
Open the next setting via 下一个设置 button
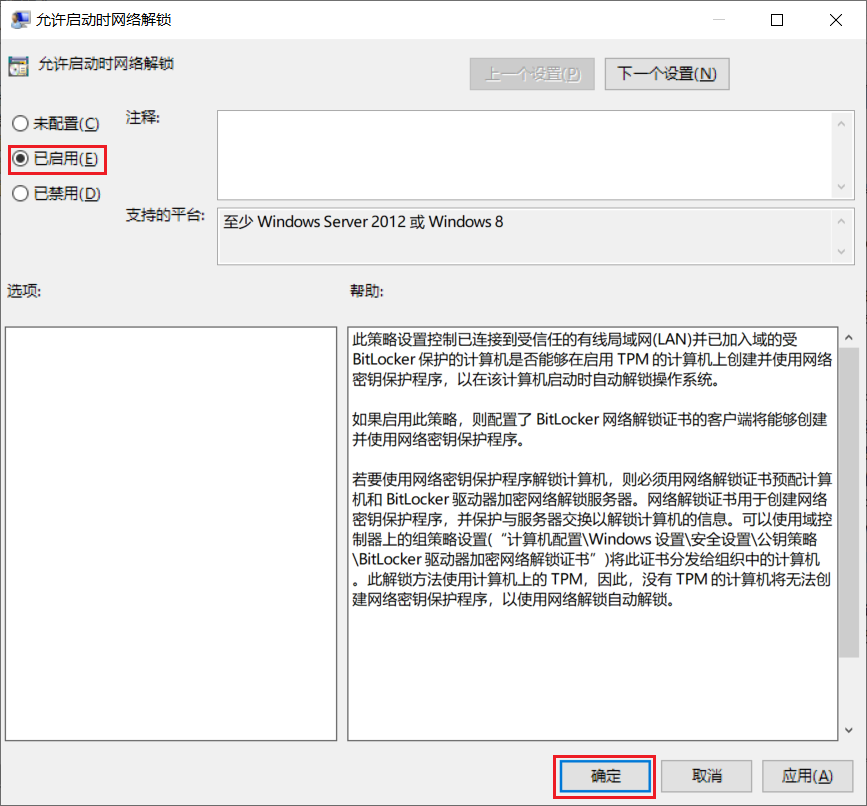[667, 73]
